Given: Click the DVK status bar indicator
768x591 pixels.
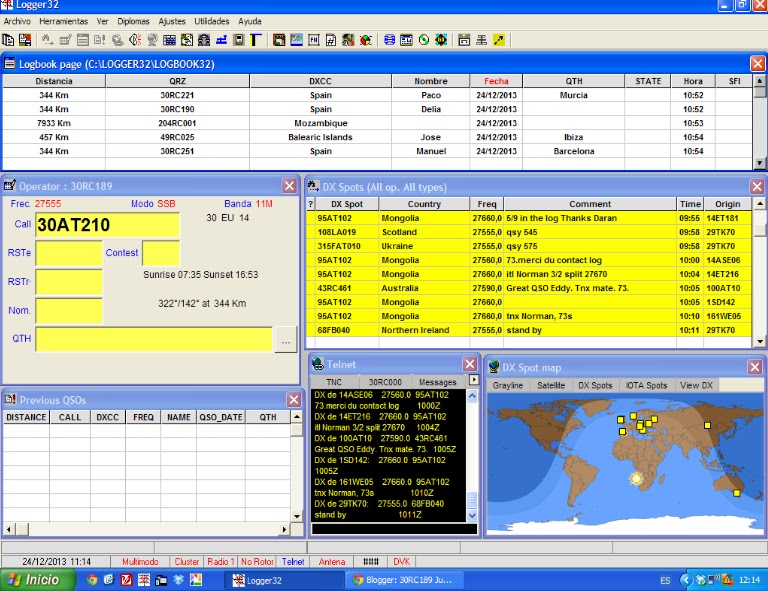Looking at the screenshot, I should 401,562.
